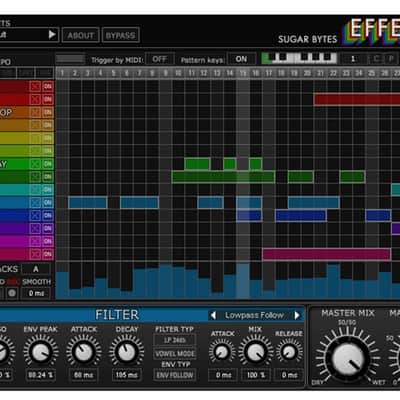This screenshot has height=400, width=400.
Task: Clear the dark green track via X icon
Action: coord(35,177)
